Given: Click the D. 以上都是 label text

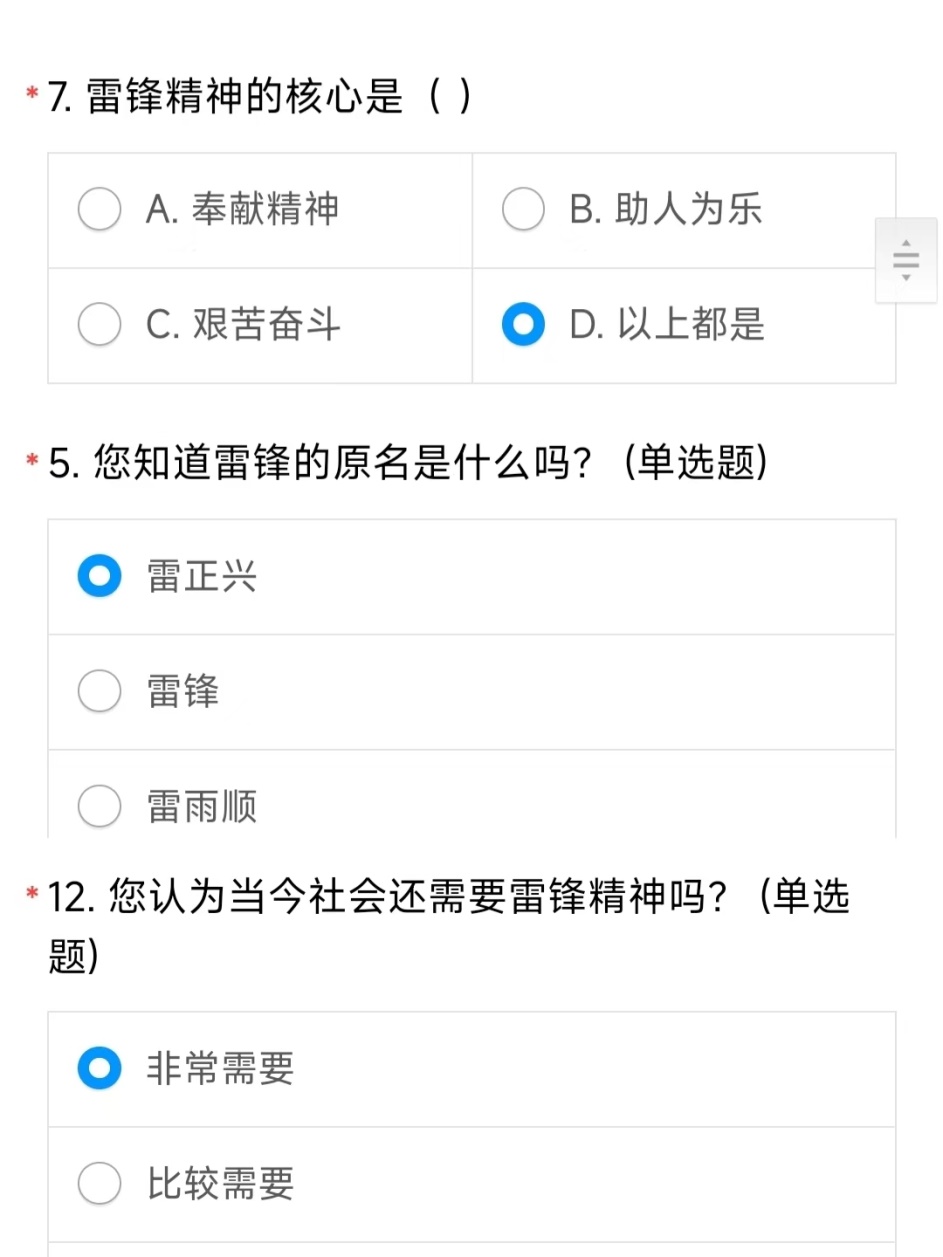Looking at the screenshot, I should point(667,325).
